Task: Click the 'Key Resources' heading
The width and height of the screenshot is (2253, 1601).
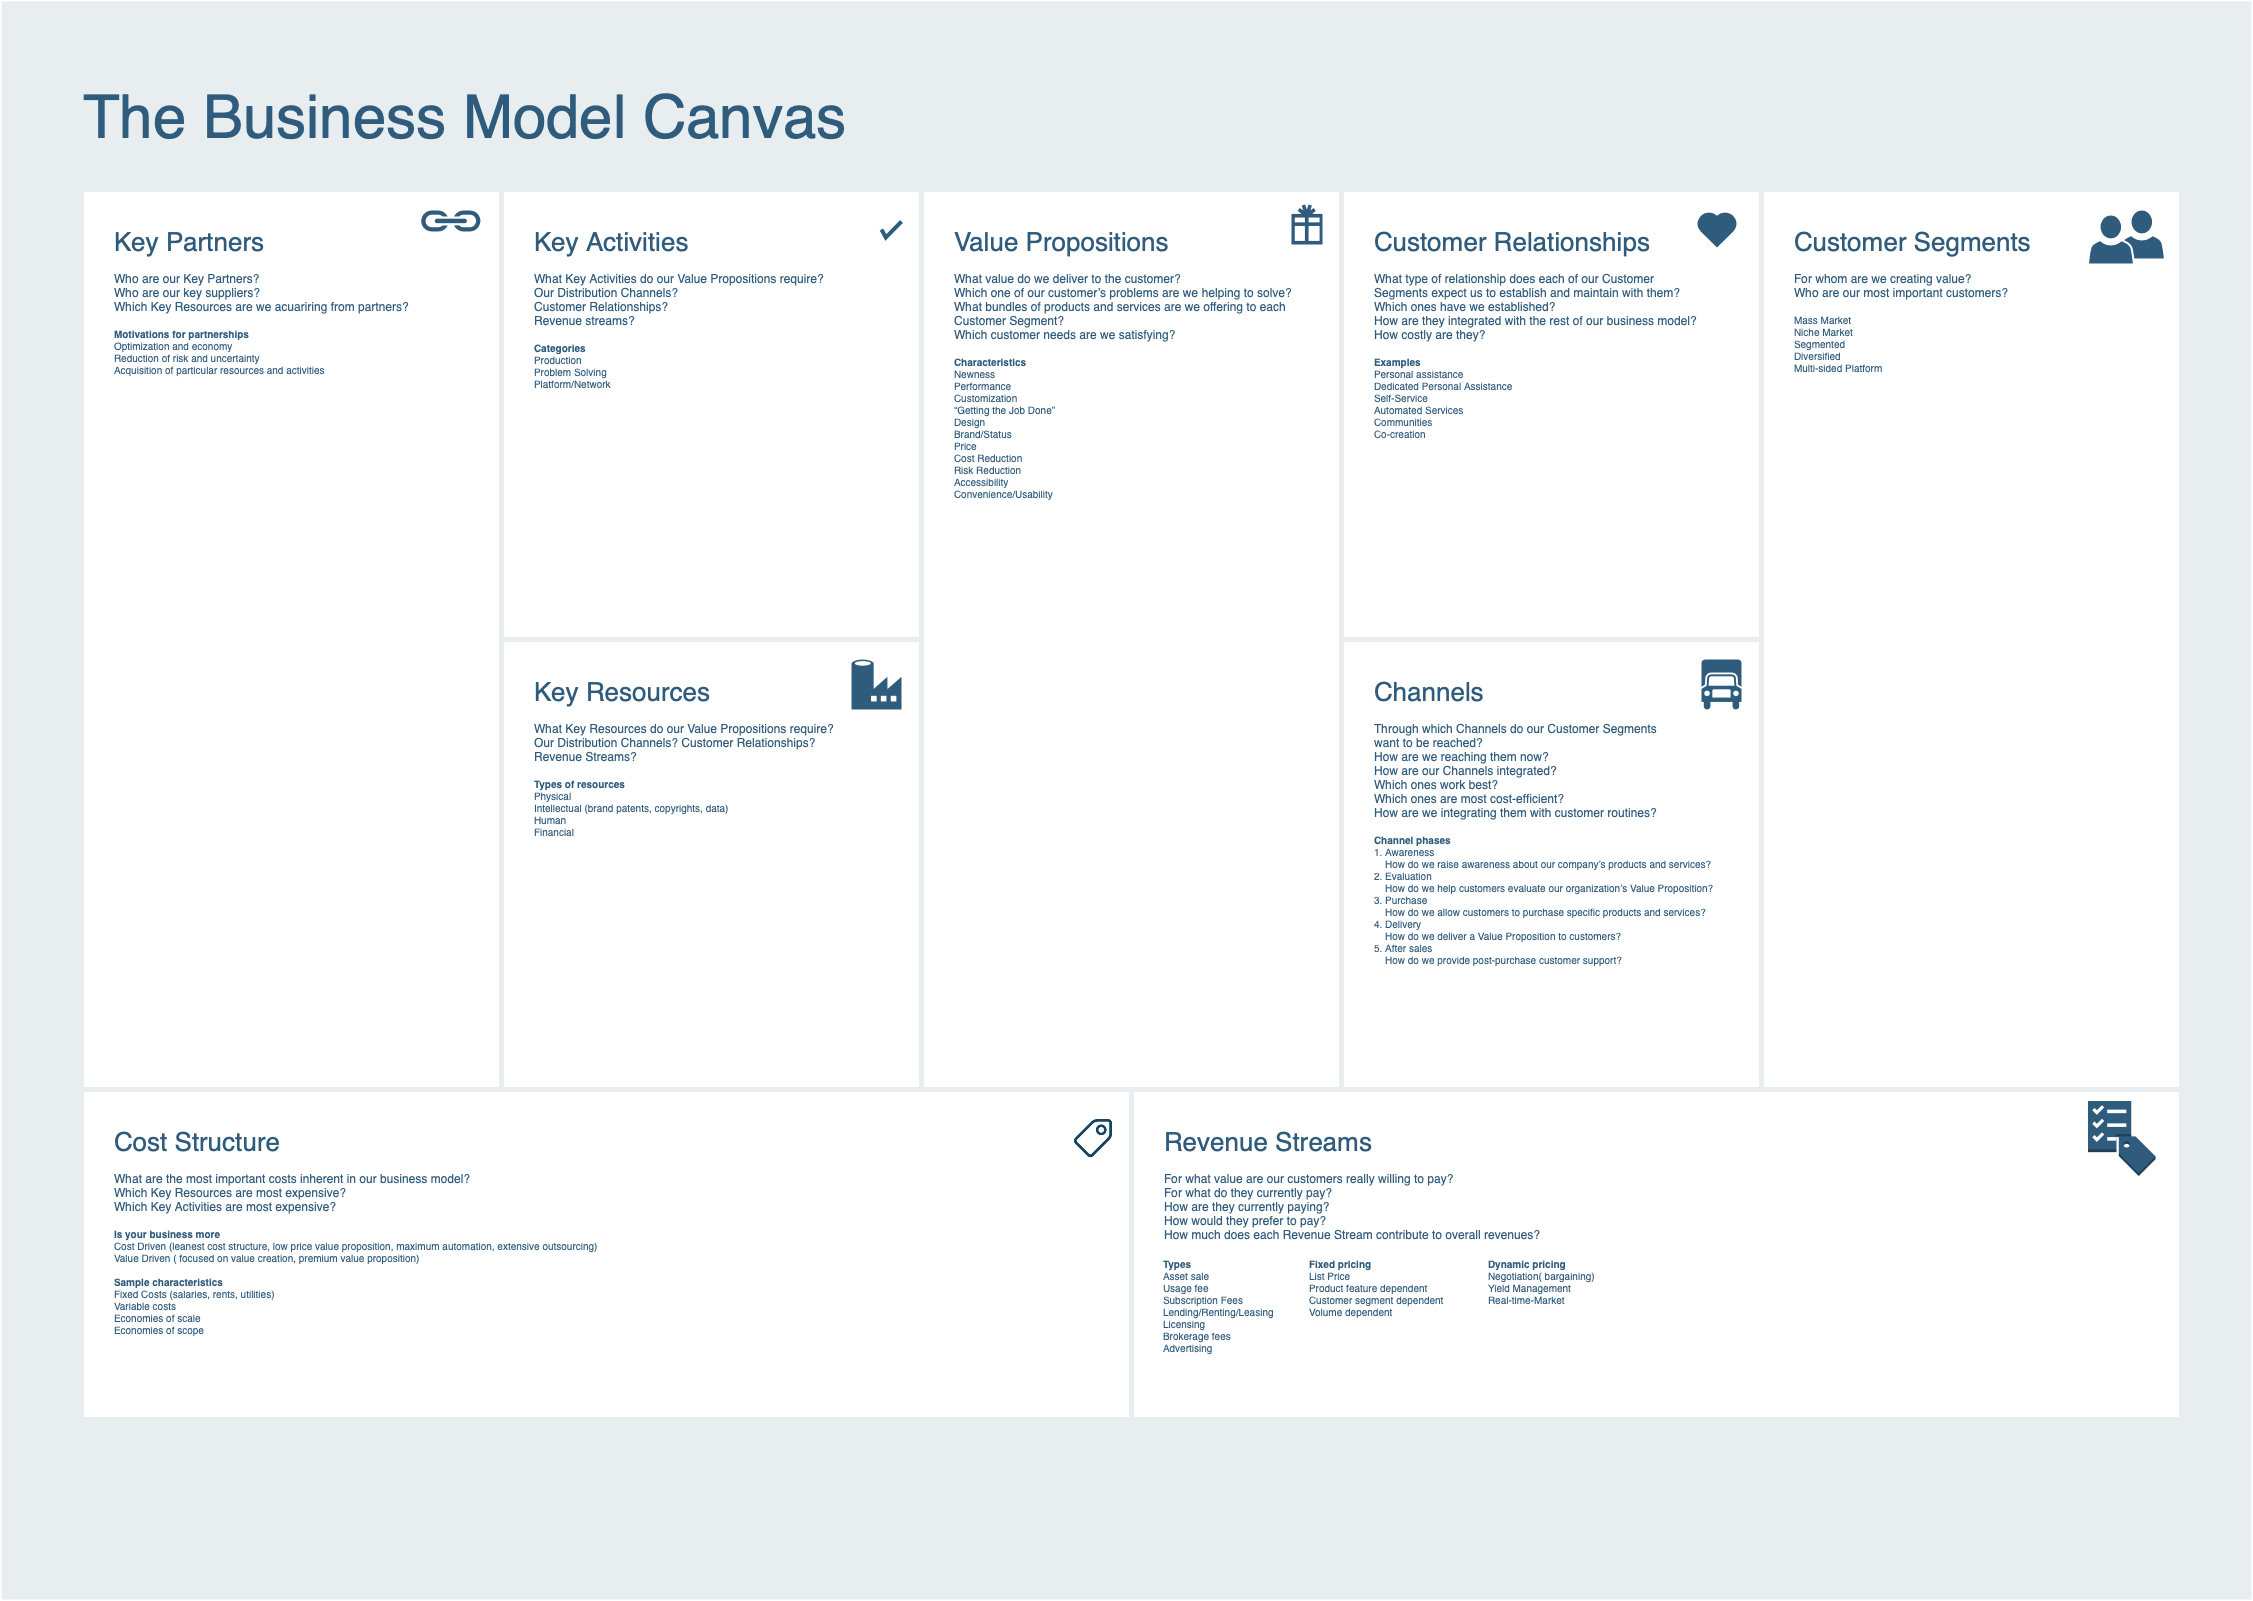Action: [x=622, y=692]
